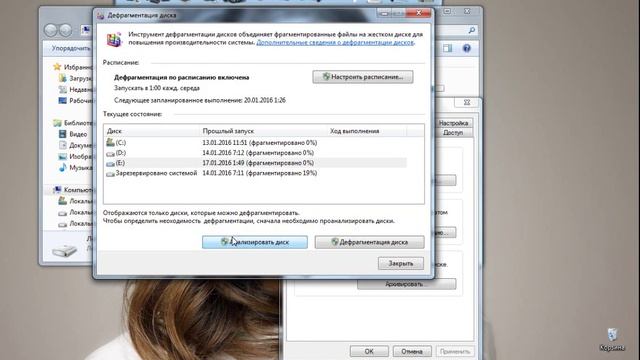
Task: Click the Избранное star icon in Explorer
Action: tap(57, 67)
